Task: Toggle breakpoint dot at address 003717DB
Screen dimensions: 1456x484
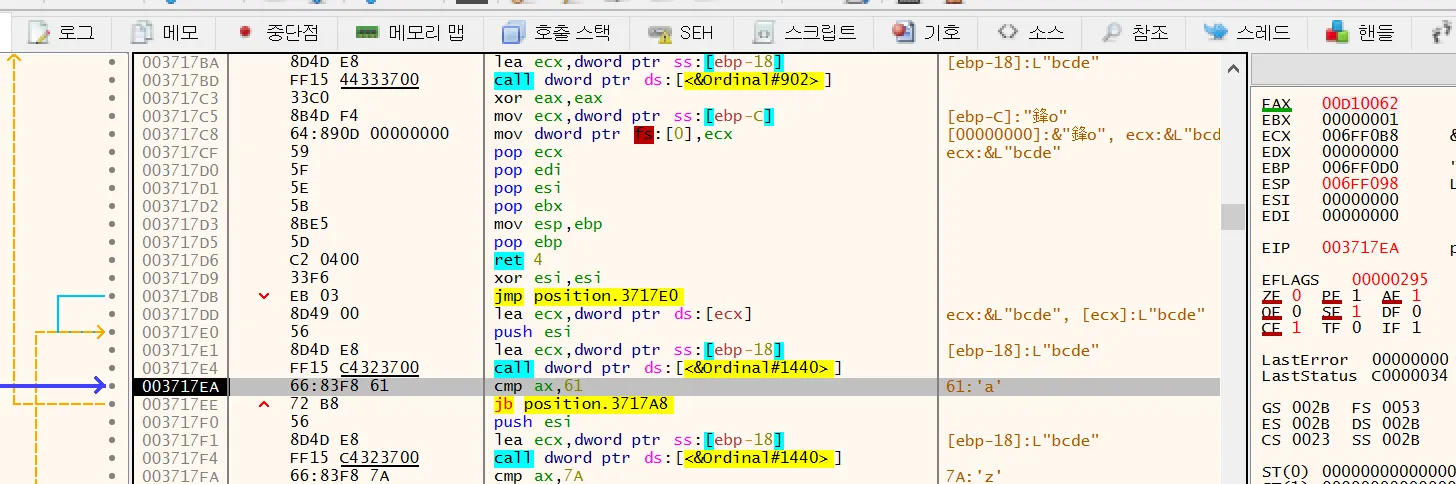Action: tap(112, 296)
